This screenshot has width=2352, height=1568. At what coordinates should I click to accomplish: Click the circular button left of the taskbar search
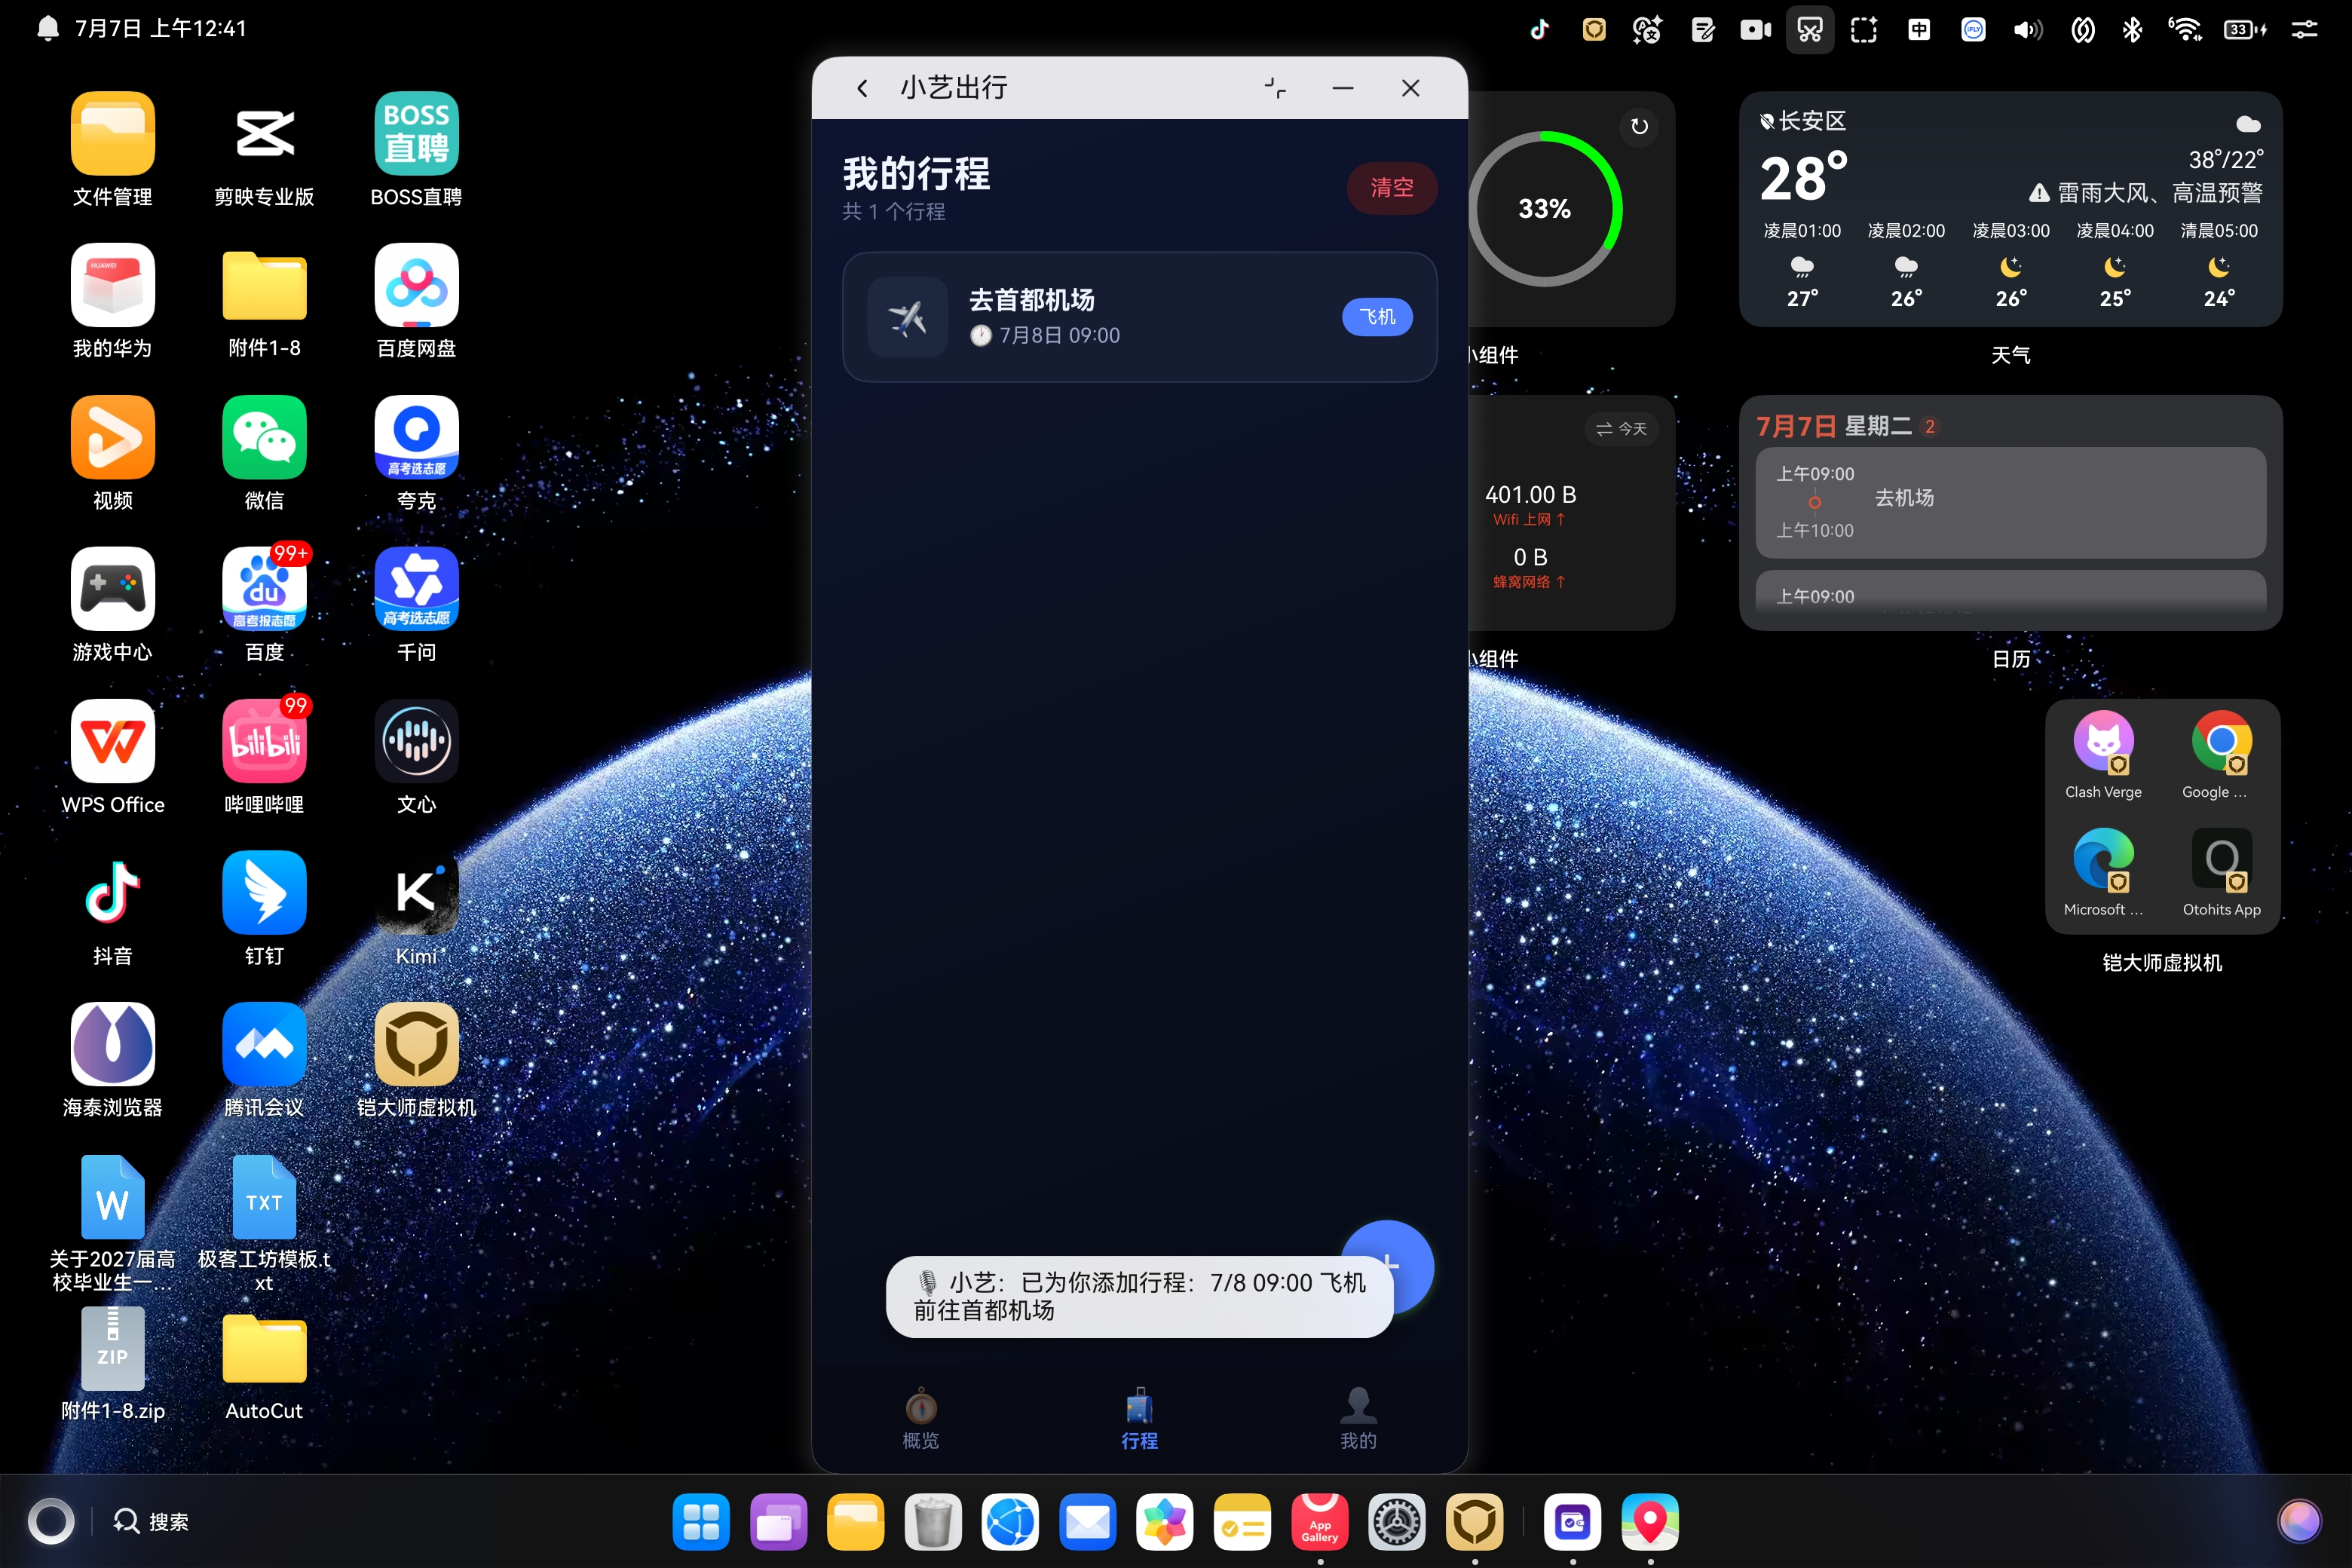[51, 1521]
